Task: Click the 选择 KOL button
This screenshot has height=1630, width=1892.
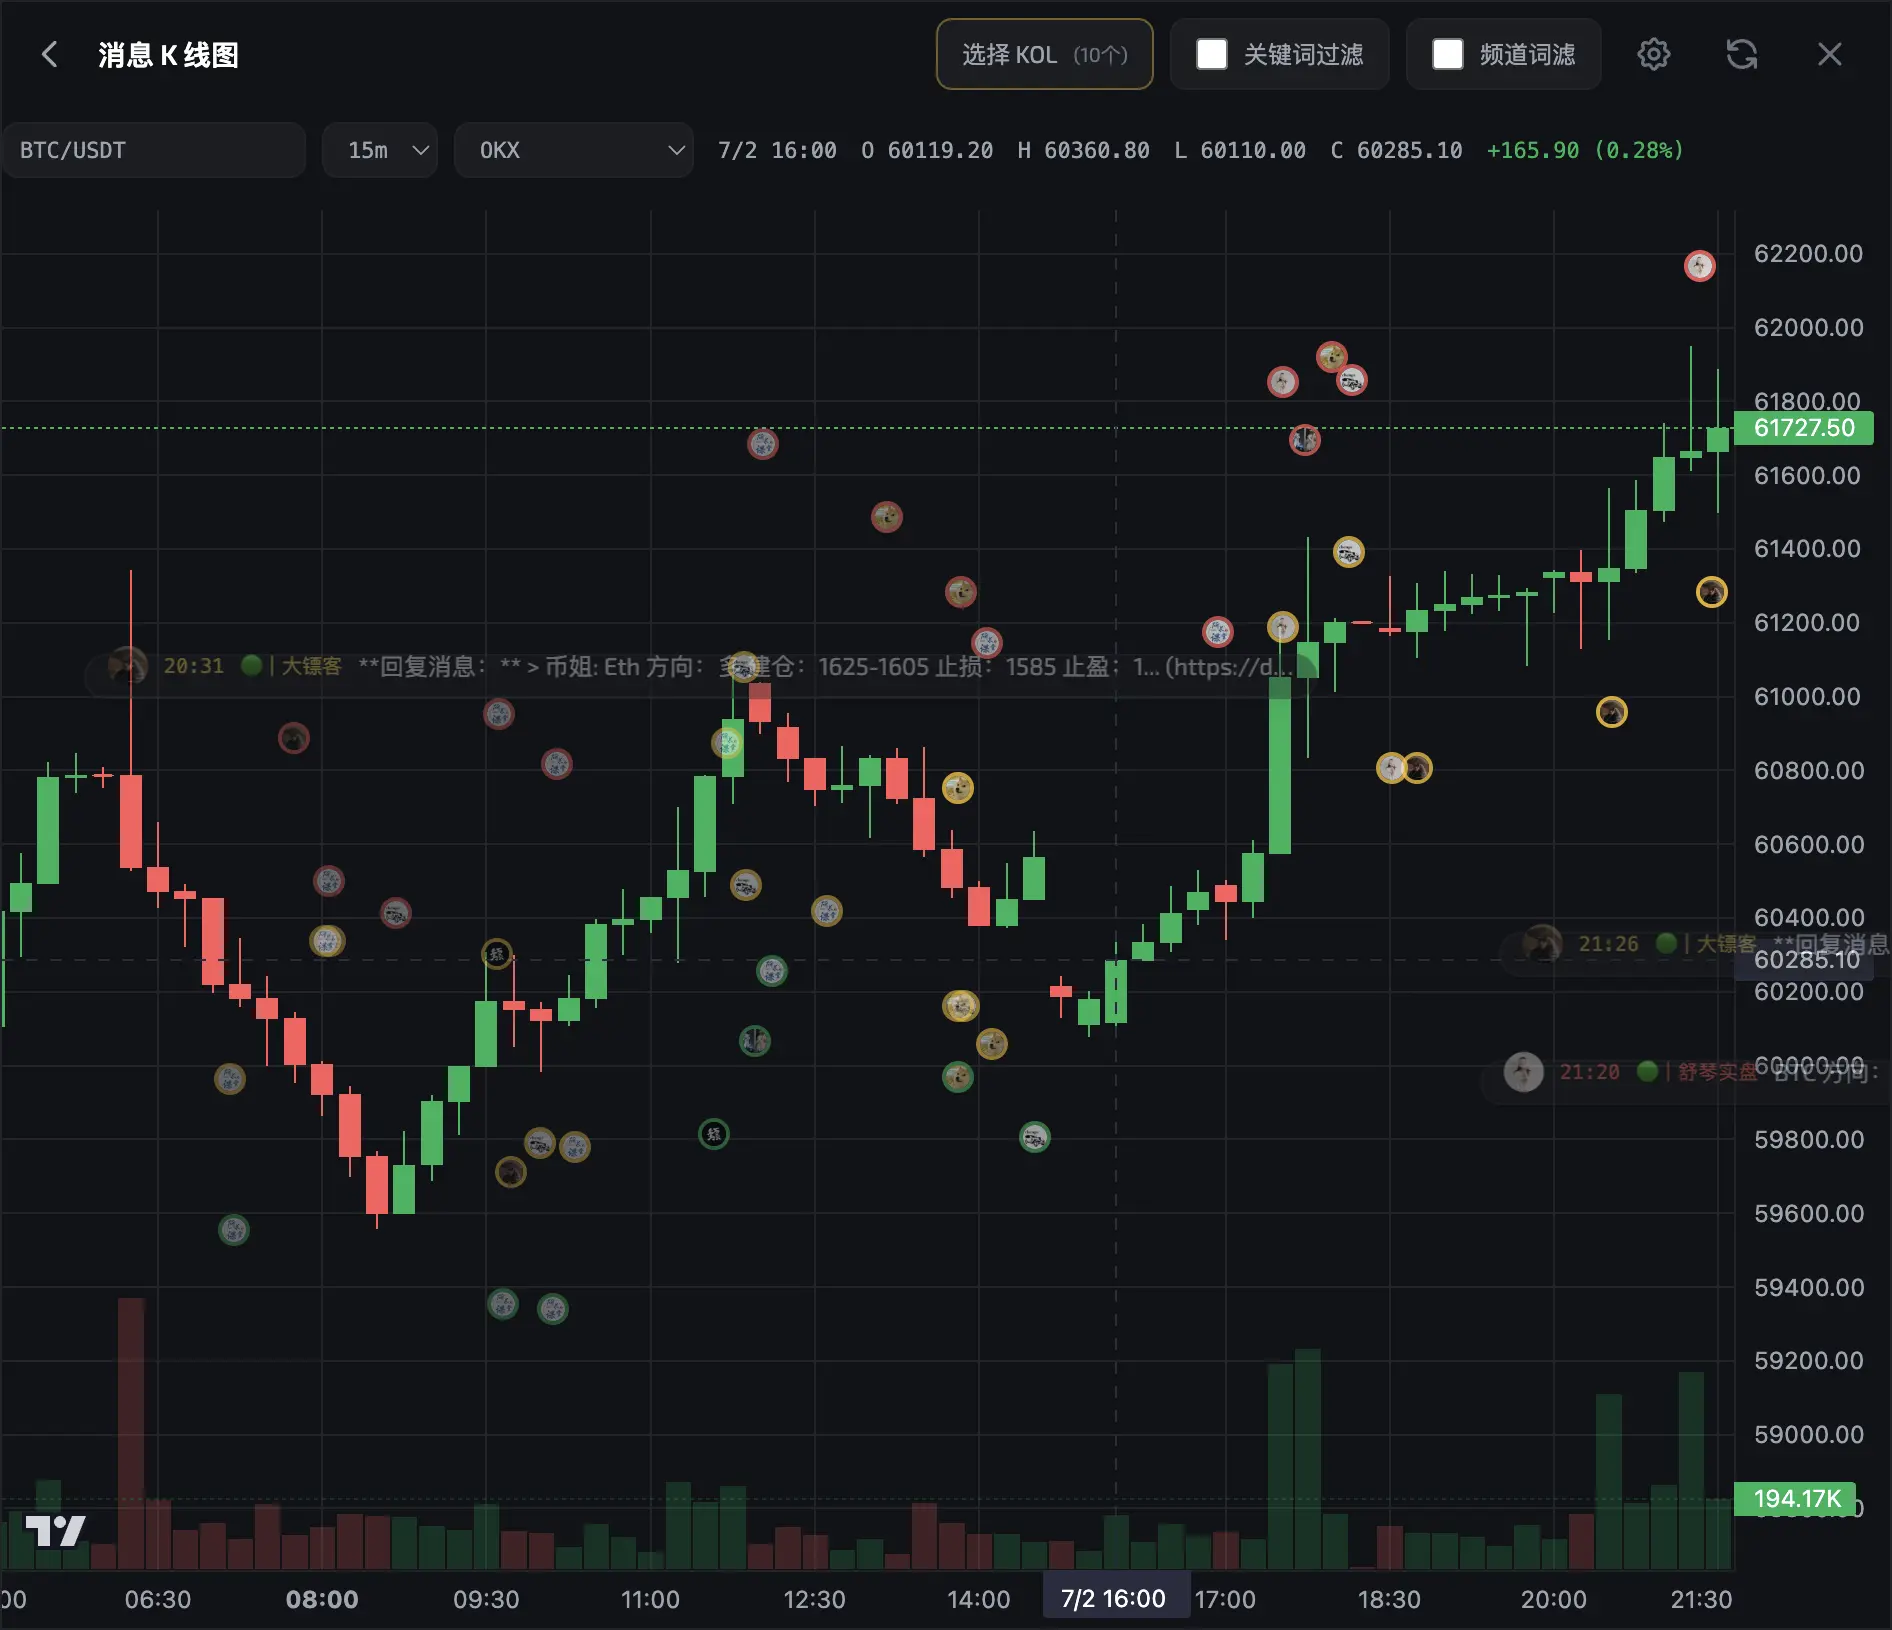Action: coord(1045,54)
